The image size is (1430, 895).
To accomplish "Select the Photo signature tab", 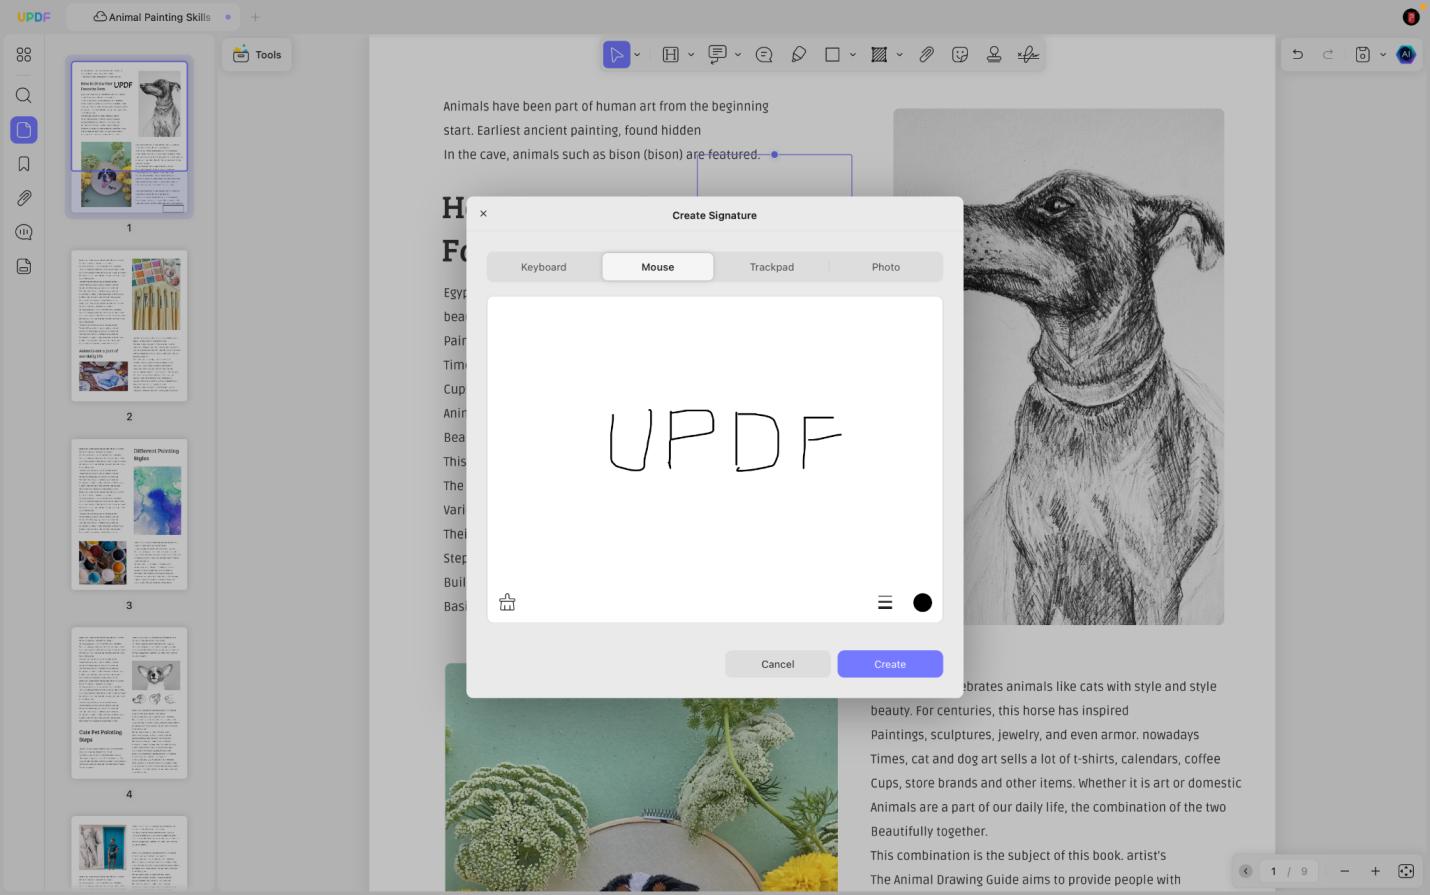I will (x=885, y=267).
